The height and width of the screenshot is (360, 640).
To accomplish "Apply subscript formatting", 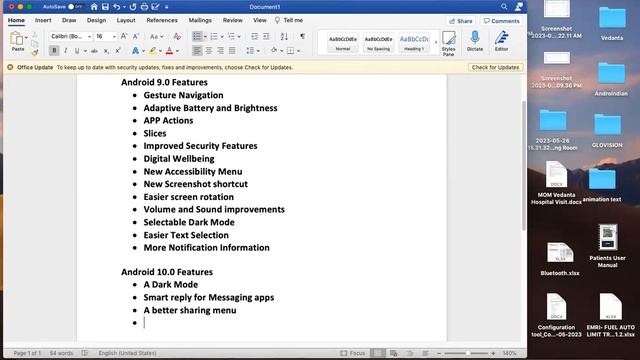I will 106,51.
